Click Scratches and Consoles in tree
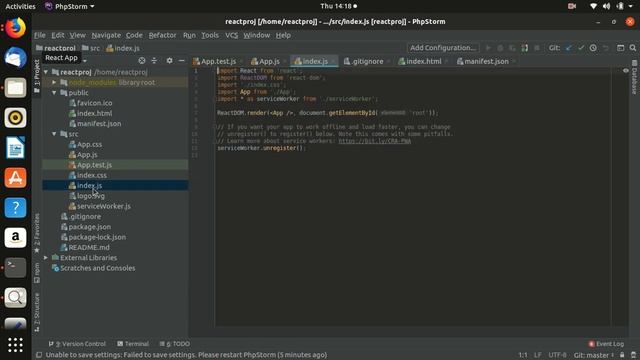Image resolution: width=640 pixels, height=360 pixels. [x=98, y=268]
